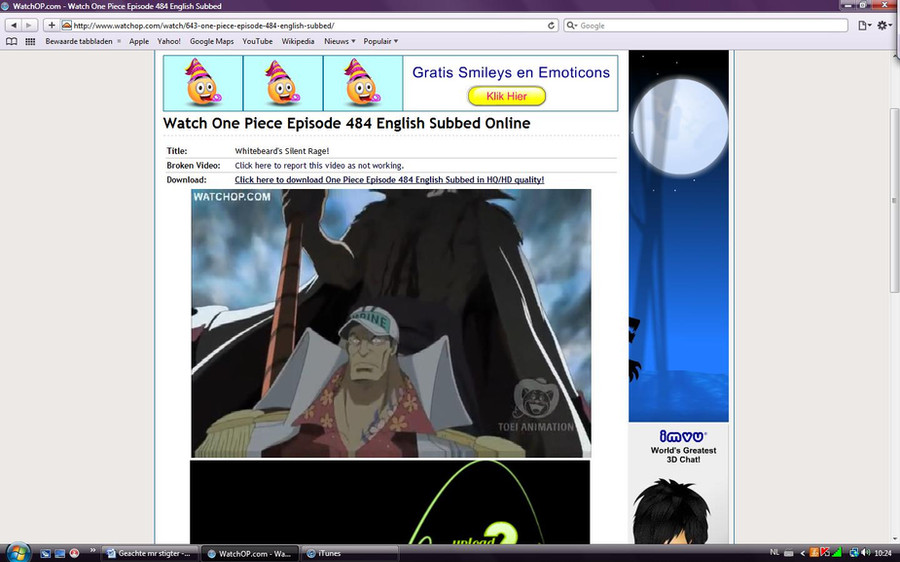Viewport: 900px width, 562px height.
Task: Go forward with the Safari forward arrow
Action: pyautogui.click(x=29, y=25)
